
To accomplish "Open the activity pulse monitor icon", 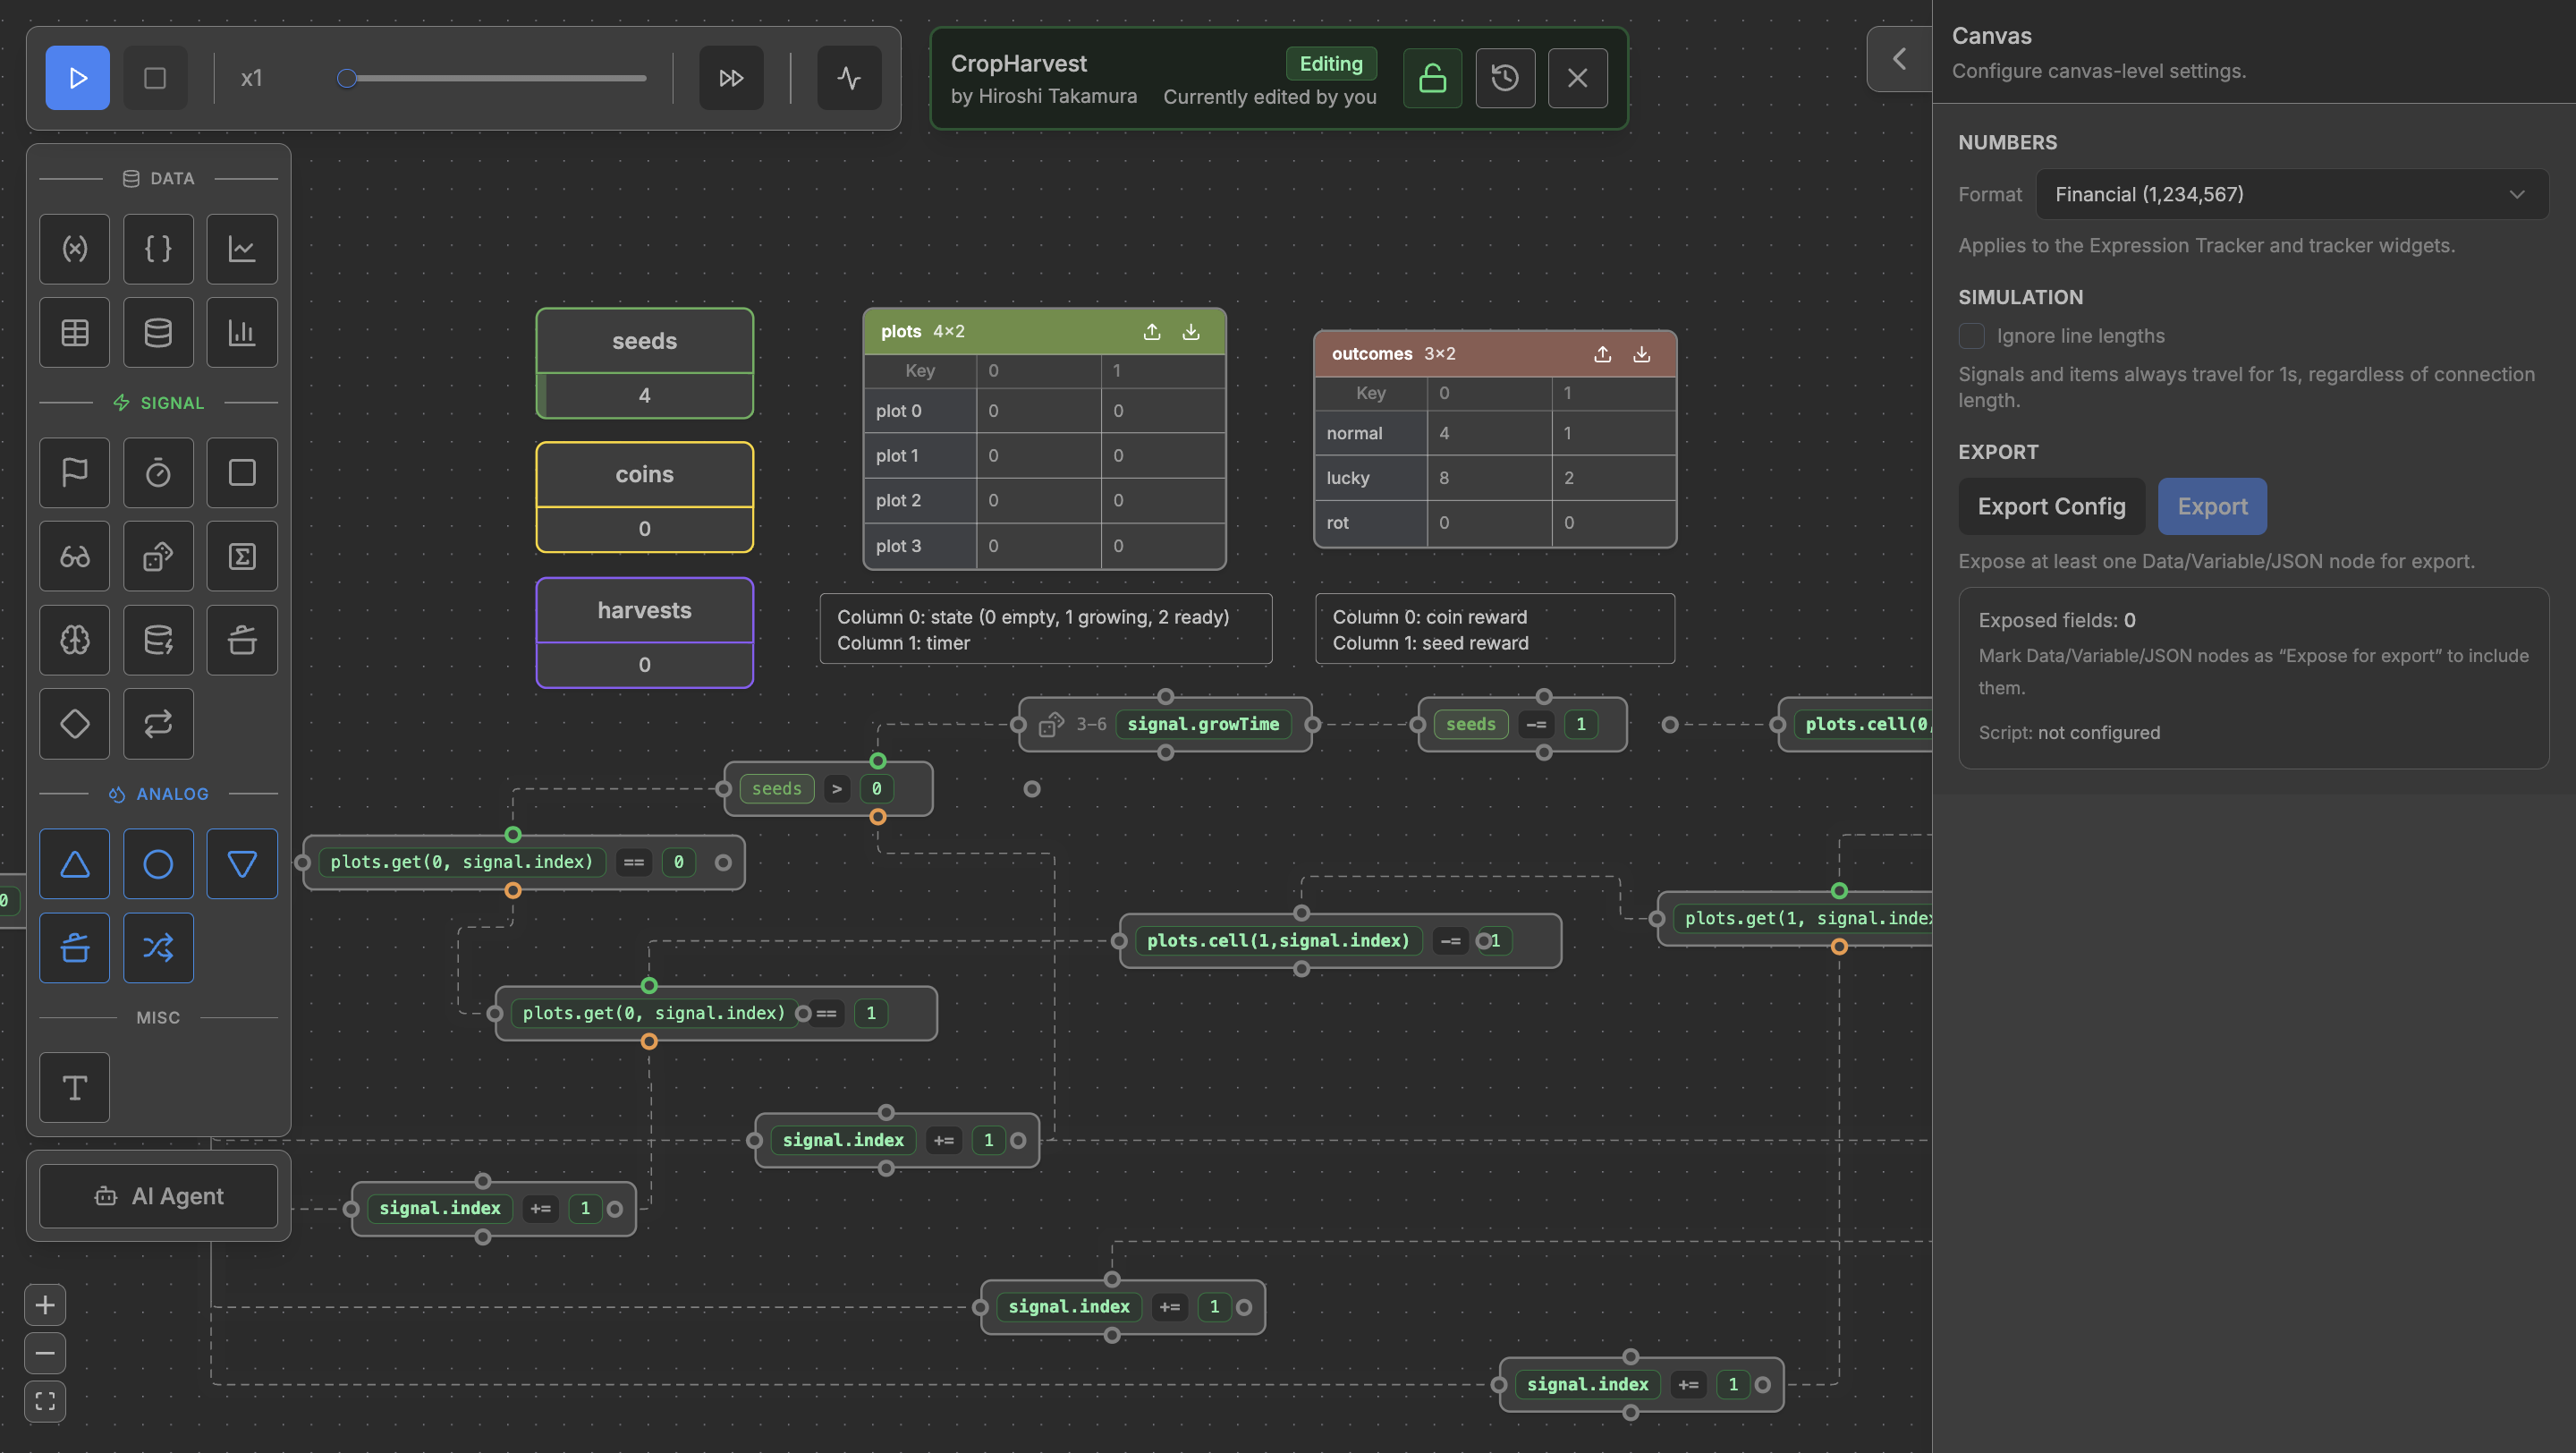I will click(x=849, y=78).
